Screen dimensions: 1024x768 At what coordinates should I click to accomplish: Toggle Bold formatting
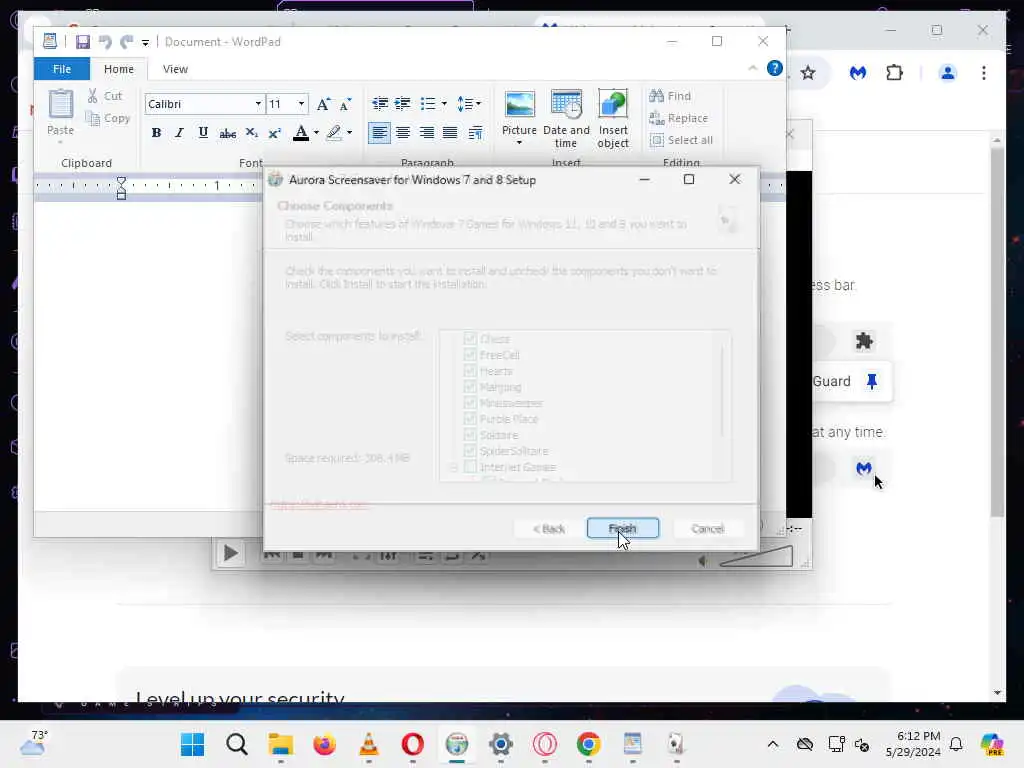point(156,133)
